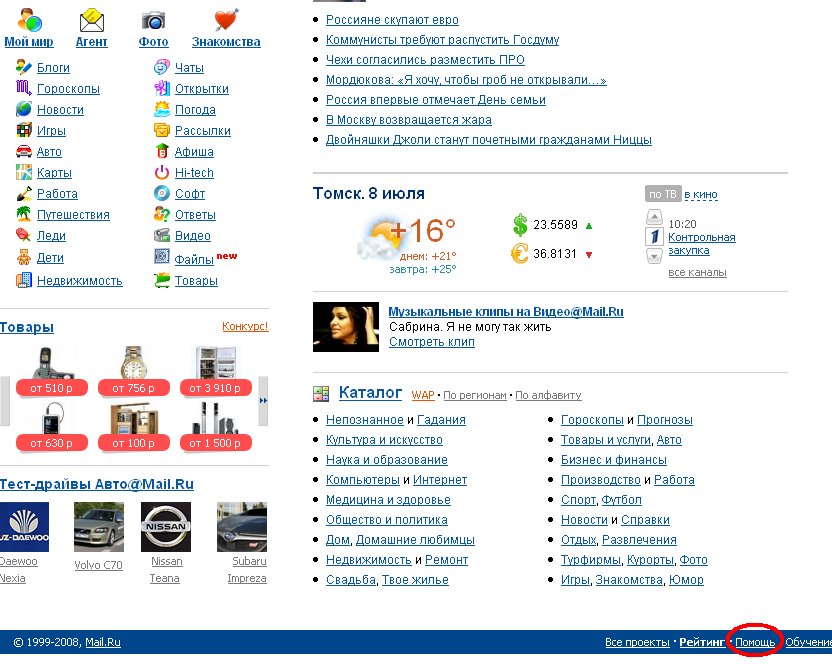Click the Сабрина music video thumbnail
The width and height of the screenshot is (832, 664).
[x=346, y=327]
